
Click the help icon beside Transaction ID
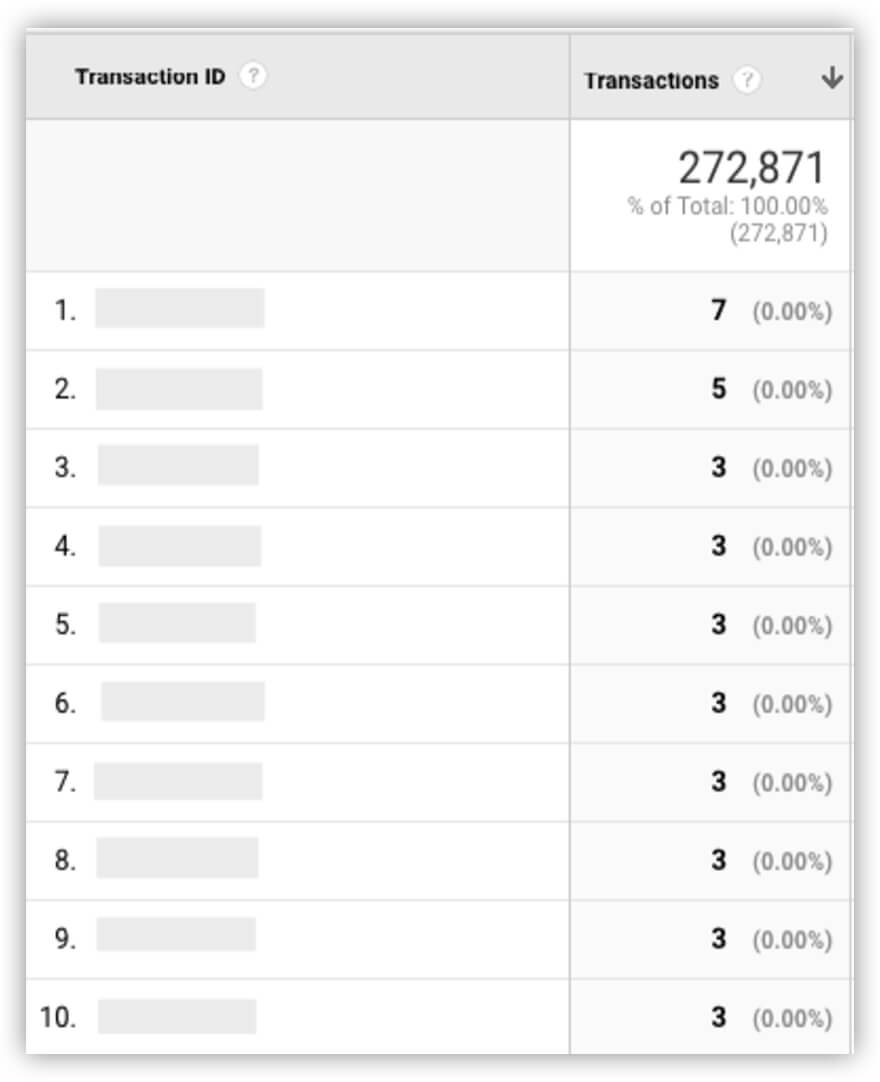click(x=254, y=76)
